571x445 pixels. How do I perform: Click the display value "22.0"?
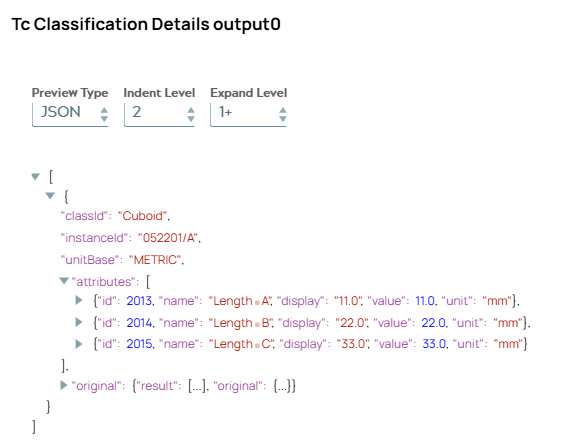coord(351,323)
